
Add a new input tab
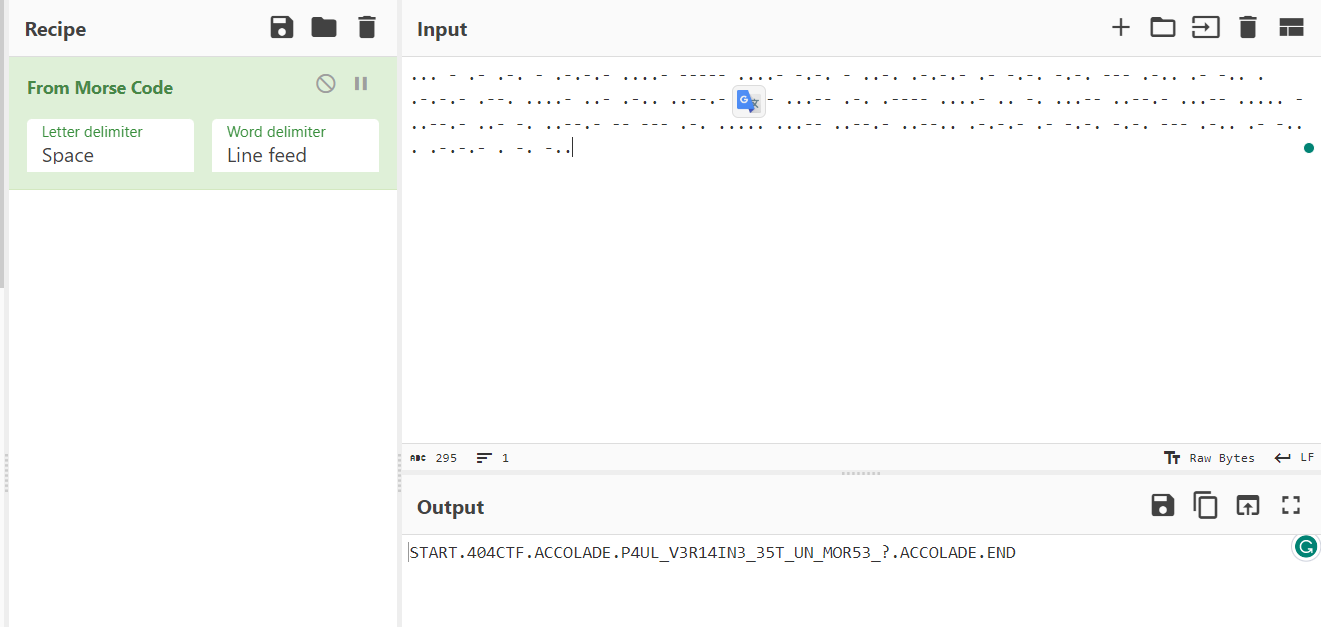[x=1120, y=28]
